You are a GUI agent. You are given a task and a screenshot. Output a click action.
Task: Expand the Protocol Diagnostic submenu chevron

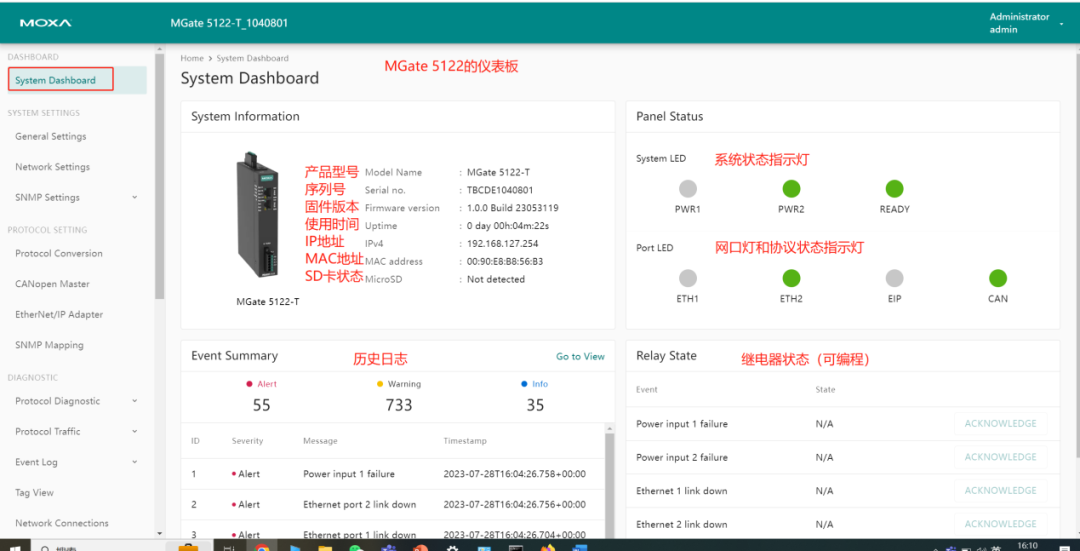pyautogui.click(x=135, y=401)
